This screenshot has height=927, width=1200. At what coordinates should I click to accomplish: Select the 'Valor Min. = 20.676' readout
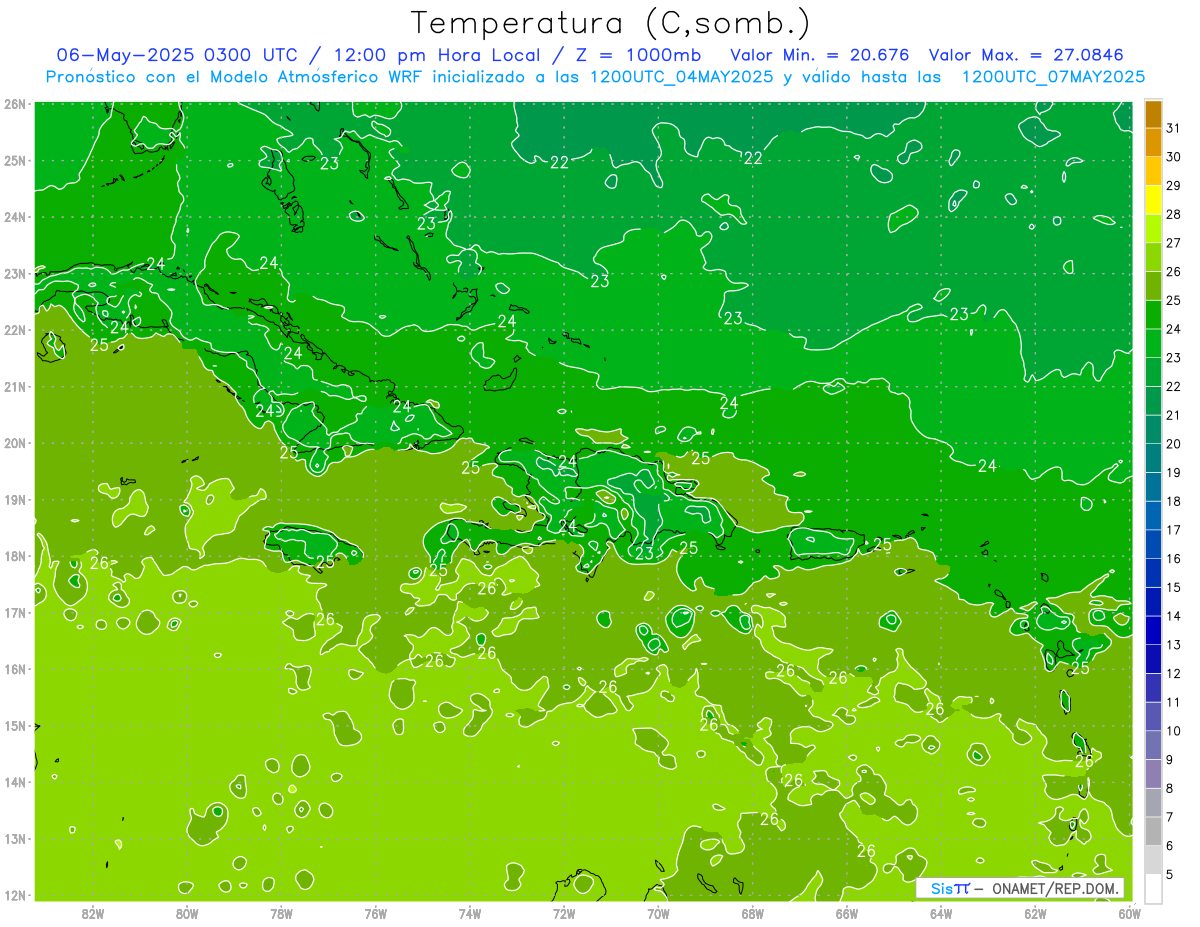(x=820, y=55)
